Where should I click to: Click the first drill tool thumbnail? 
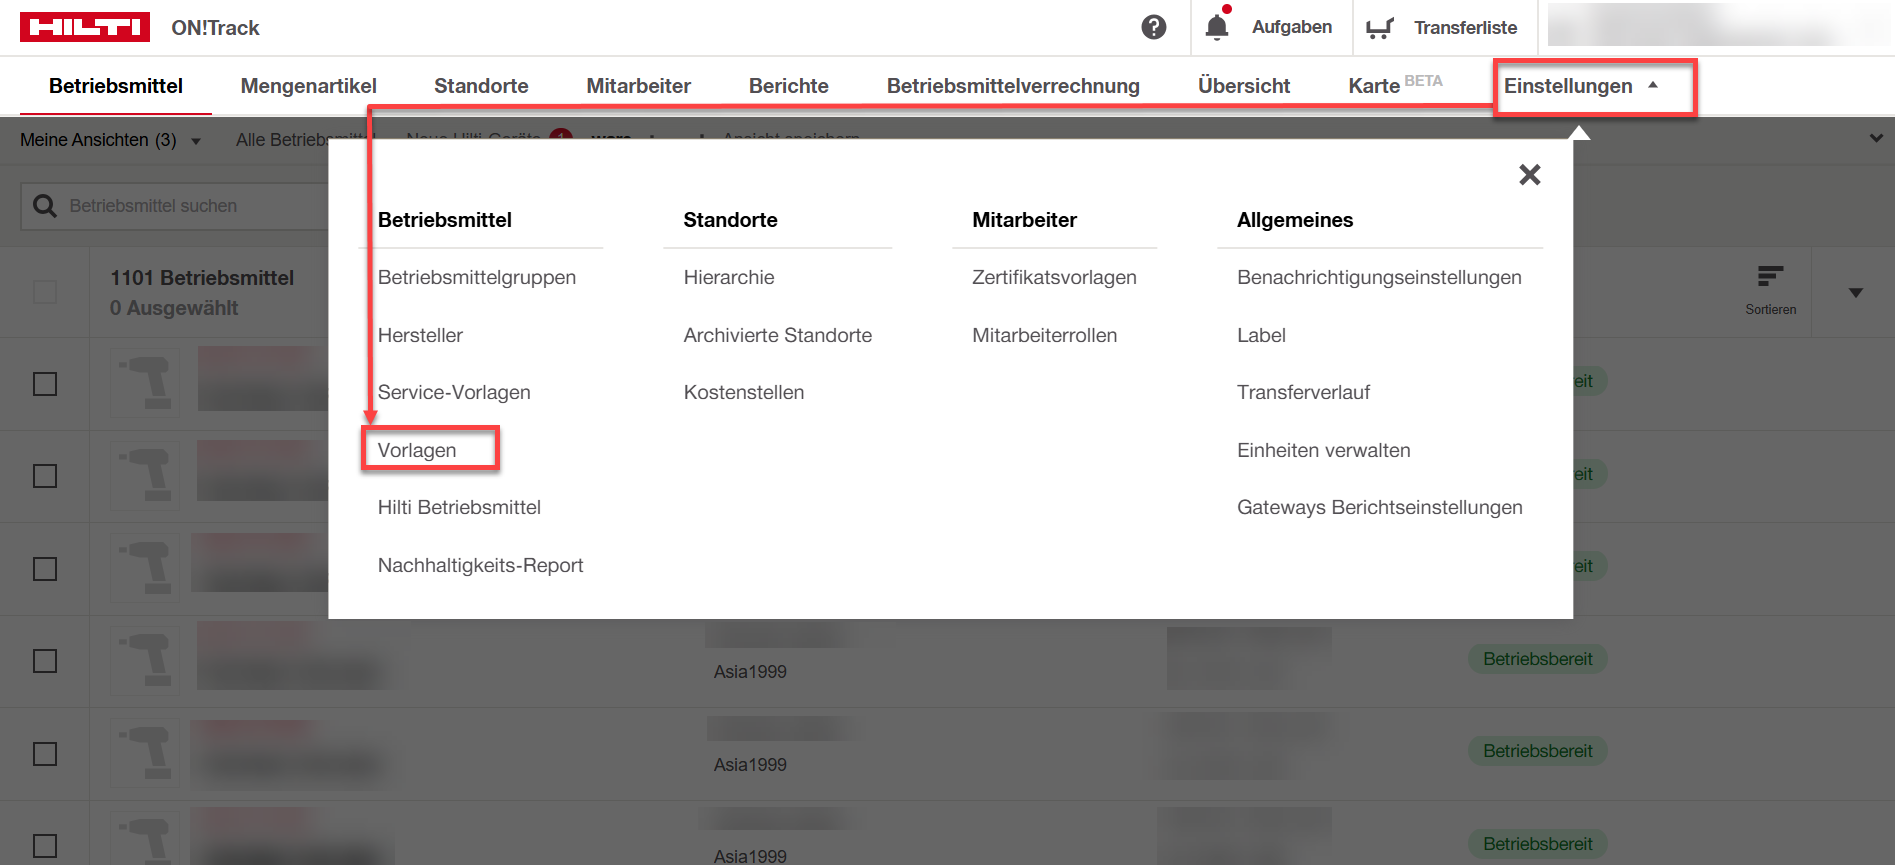tap(146, 383)
